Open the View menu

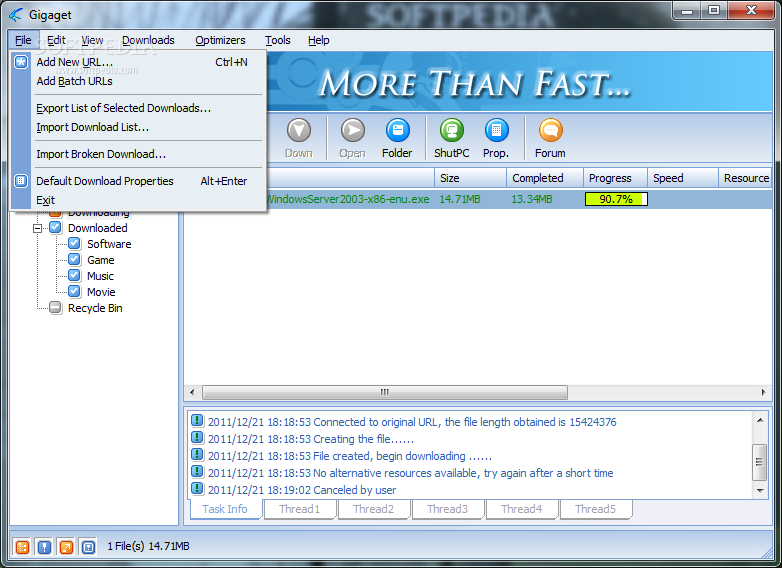[x=92, y=40]
